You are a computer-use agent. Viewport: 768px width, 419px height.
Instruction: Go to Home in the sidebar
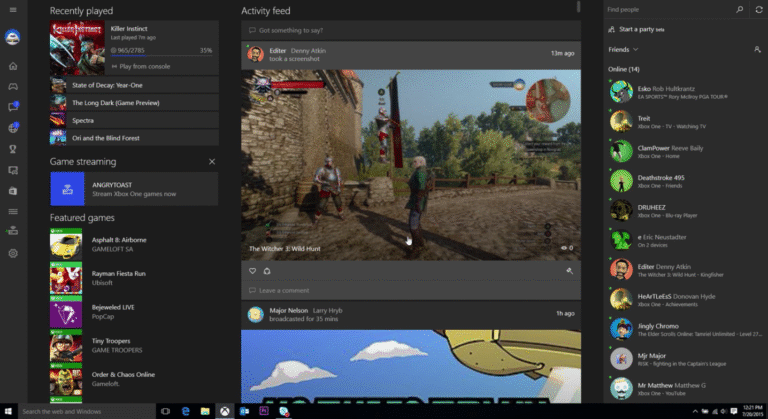coord(13,66)
